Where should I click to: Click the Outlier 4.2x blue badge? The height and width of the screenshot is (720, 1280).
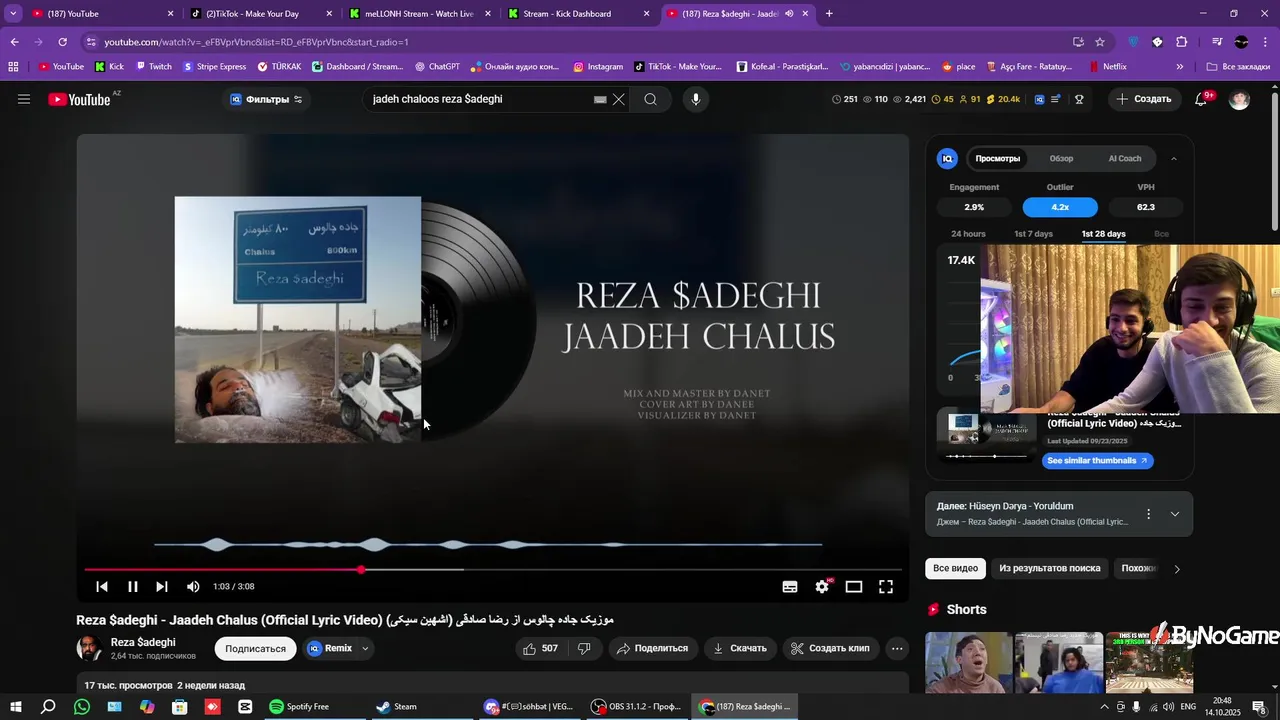[1060, 207]
